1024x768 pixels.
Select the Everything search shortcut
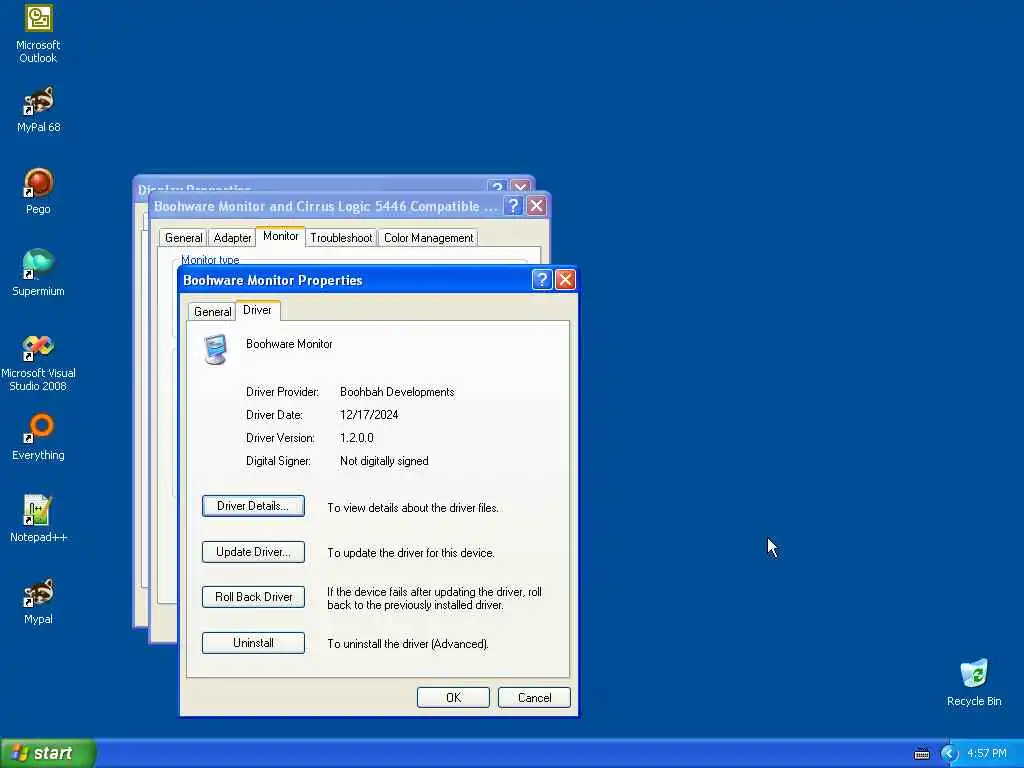[x=38, y=437]
